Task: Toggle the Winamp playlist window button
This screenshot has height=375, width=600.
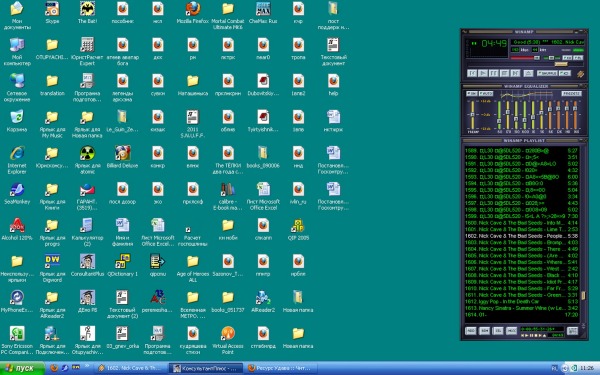Action: point(578,58)
